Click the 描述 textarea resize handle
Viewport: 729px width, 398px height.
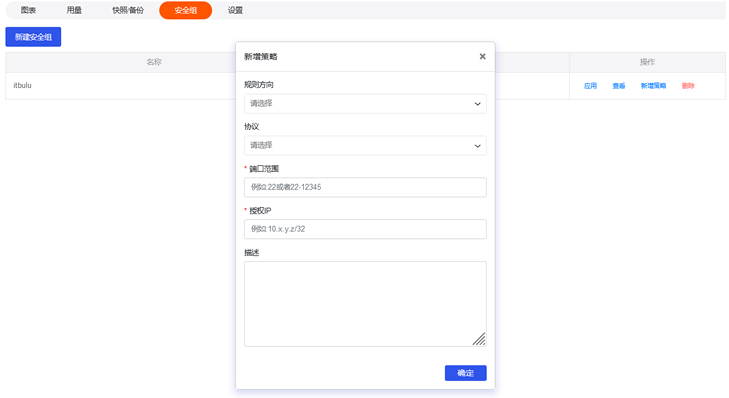click(x=479, y=339)
